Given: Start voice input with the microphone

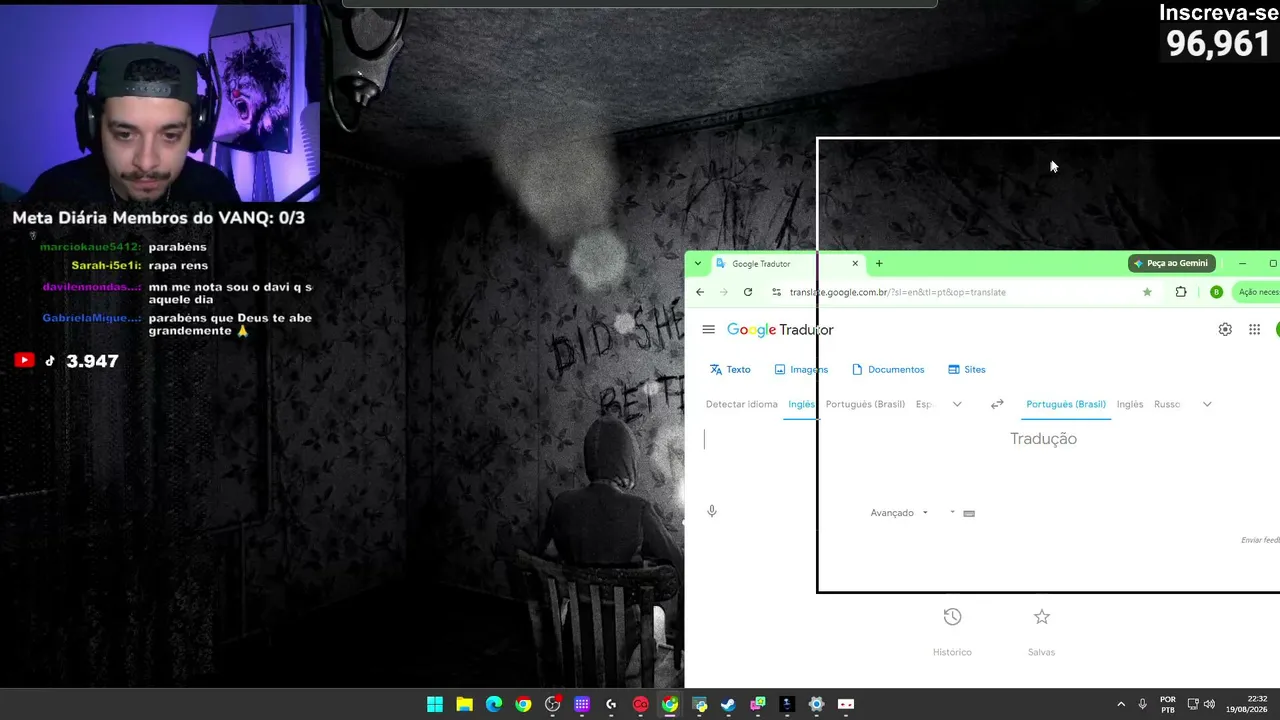Looking at the screenshot, I should pyautogui.click(x=712, y=512).
